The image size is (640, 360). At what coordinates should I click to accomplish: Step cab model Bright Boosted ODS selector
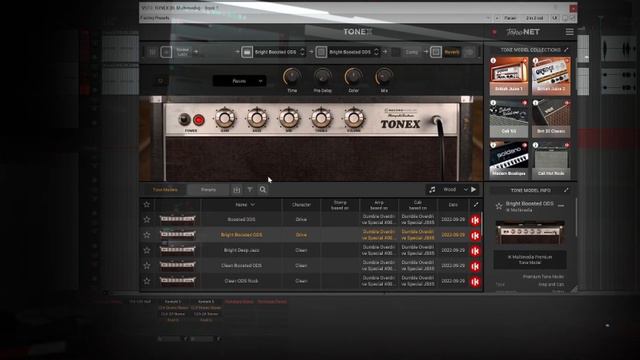click(376, 52)
